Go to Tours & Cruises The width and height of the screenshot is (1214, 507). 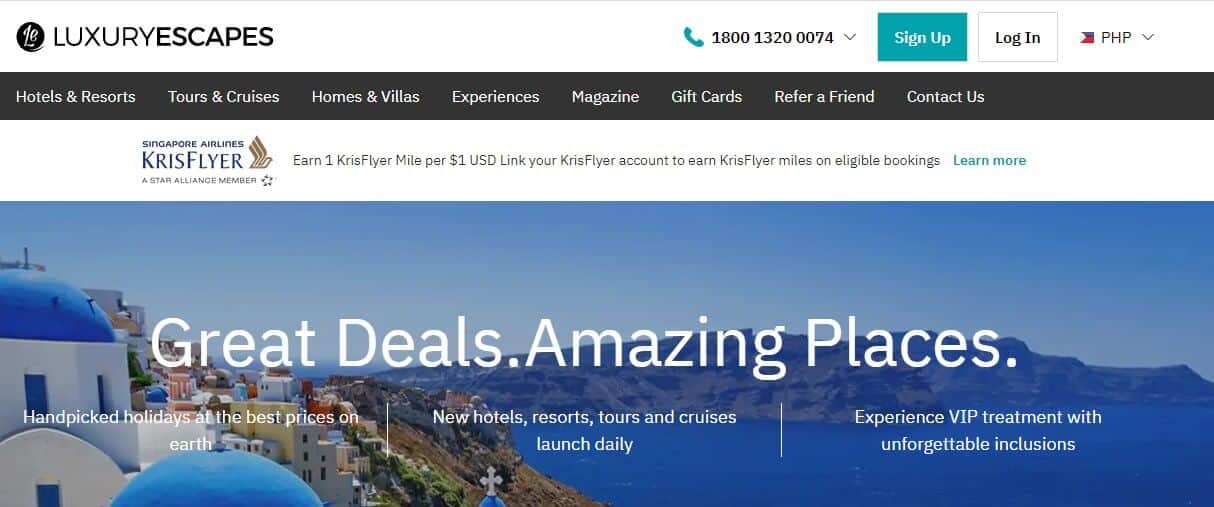click(224, 97)
